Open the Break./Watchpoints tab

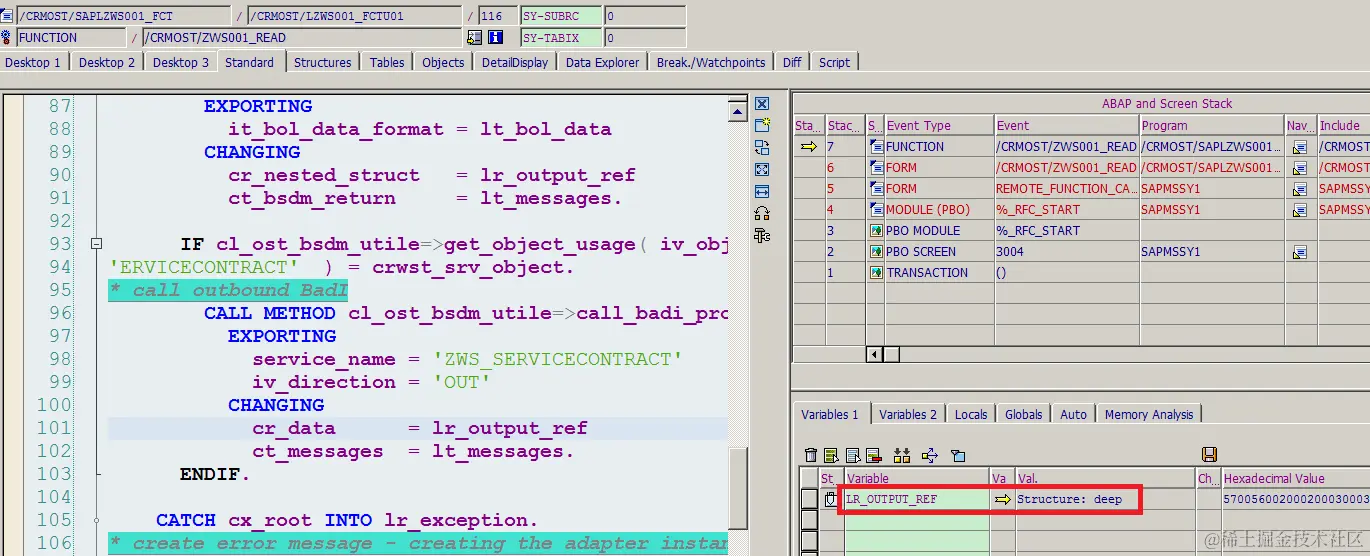pyautogui.click(x=711, y=62)
